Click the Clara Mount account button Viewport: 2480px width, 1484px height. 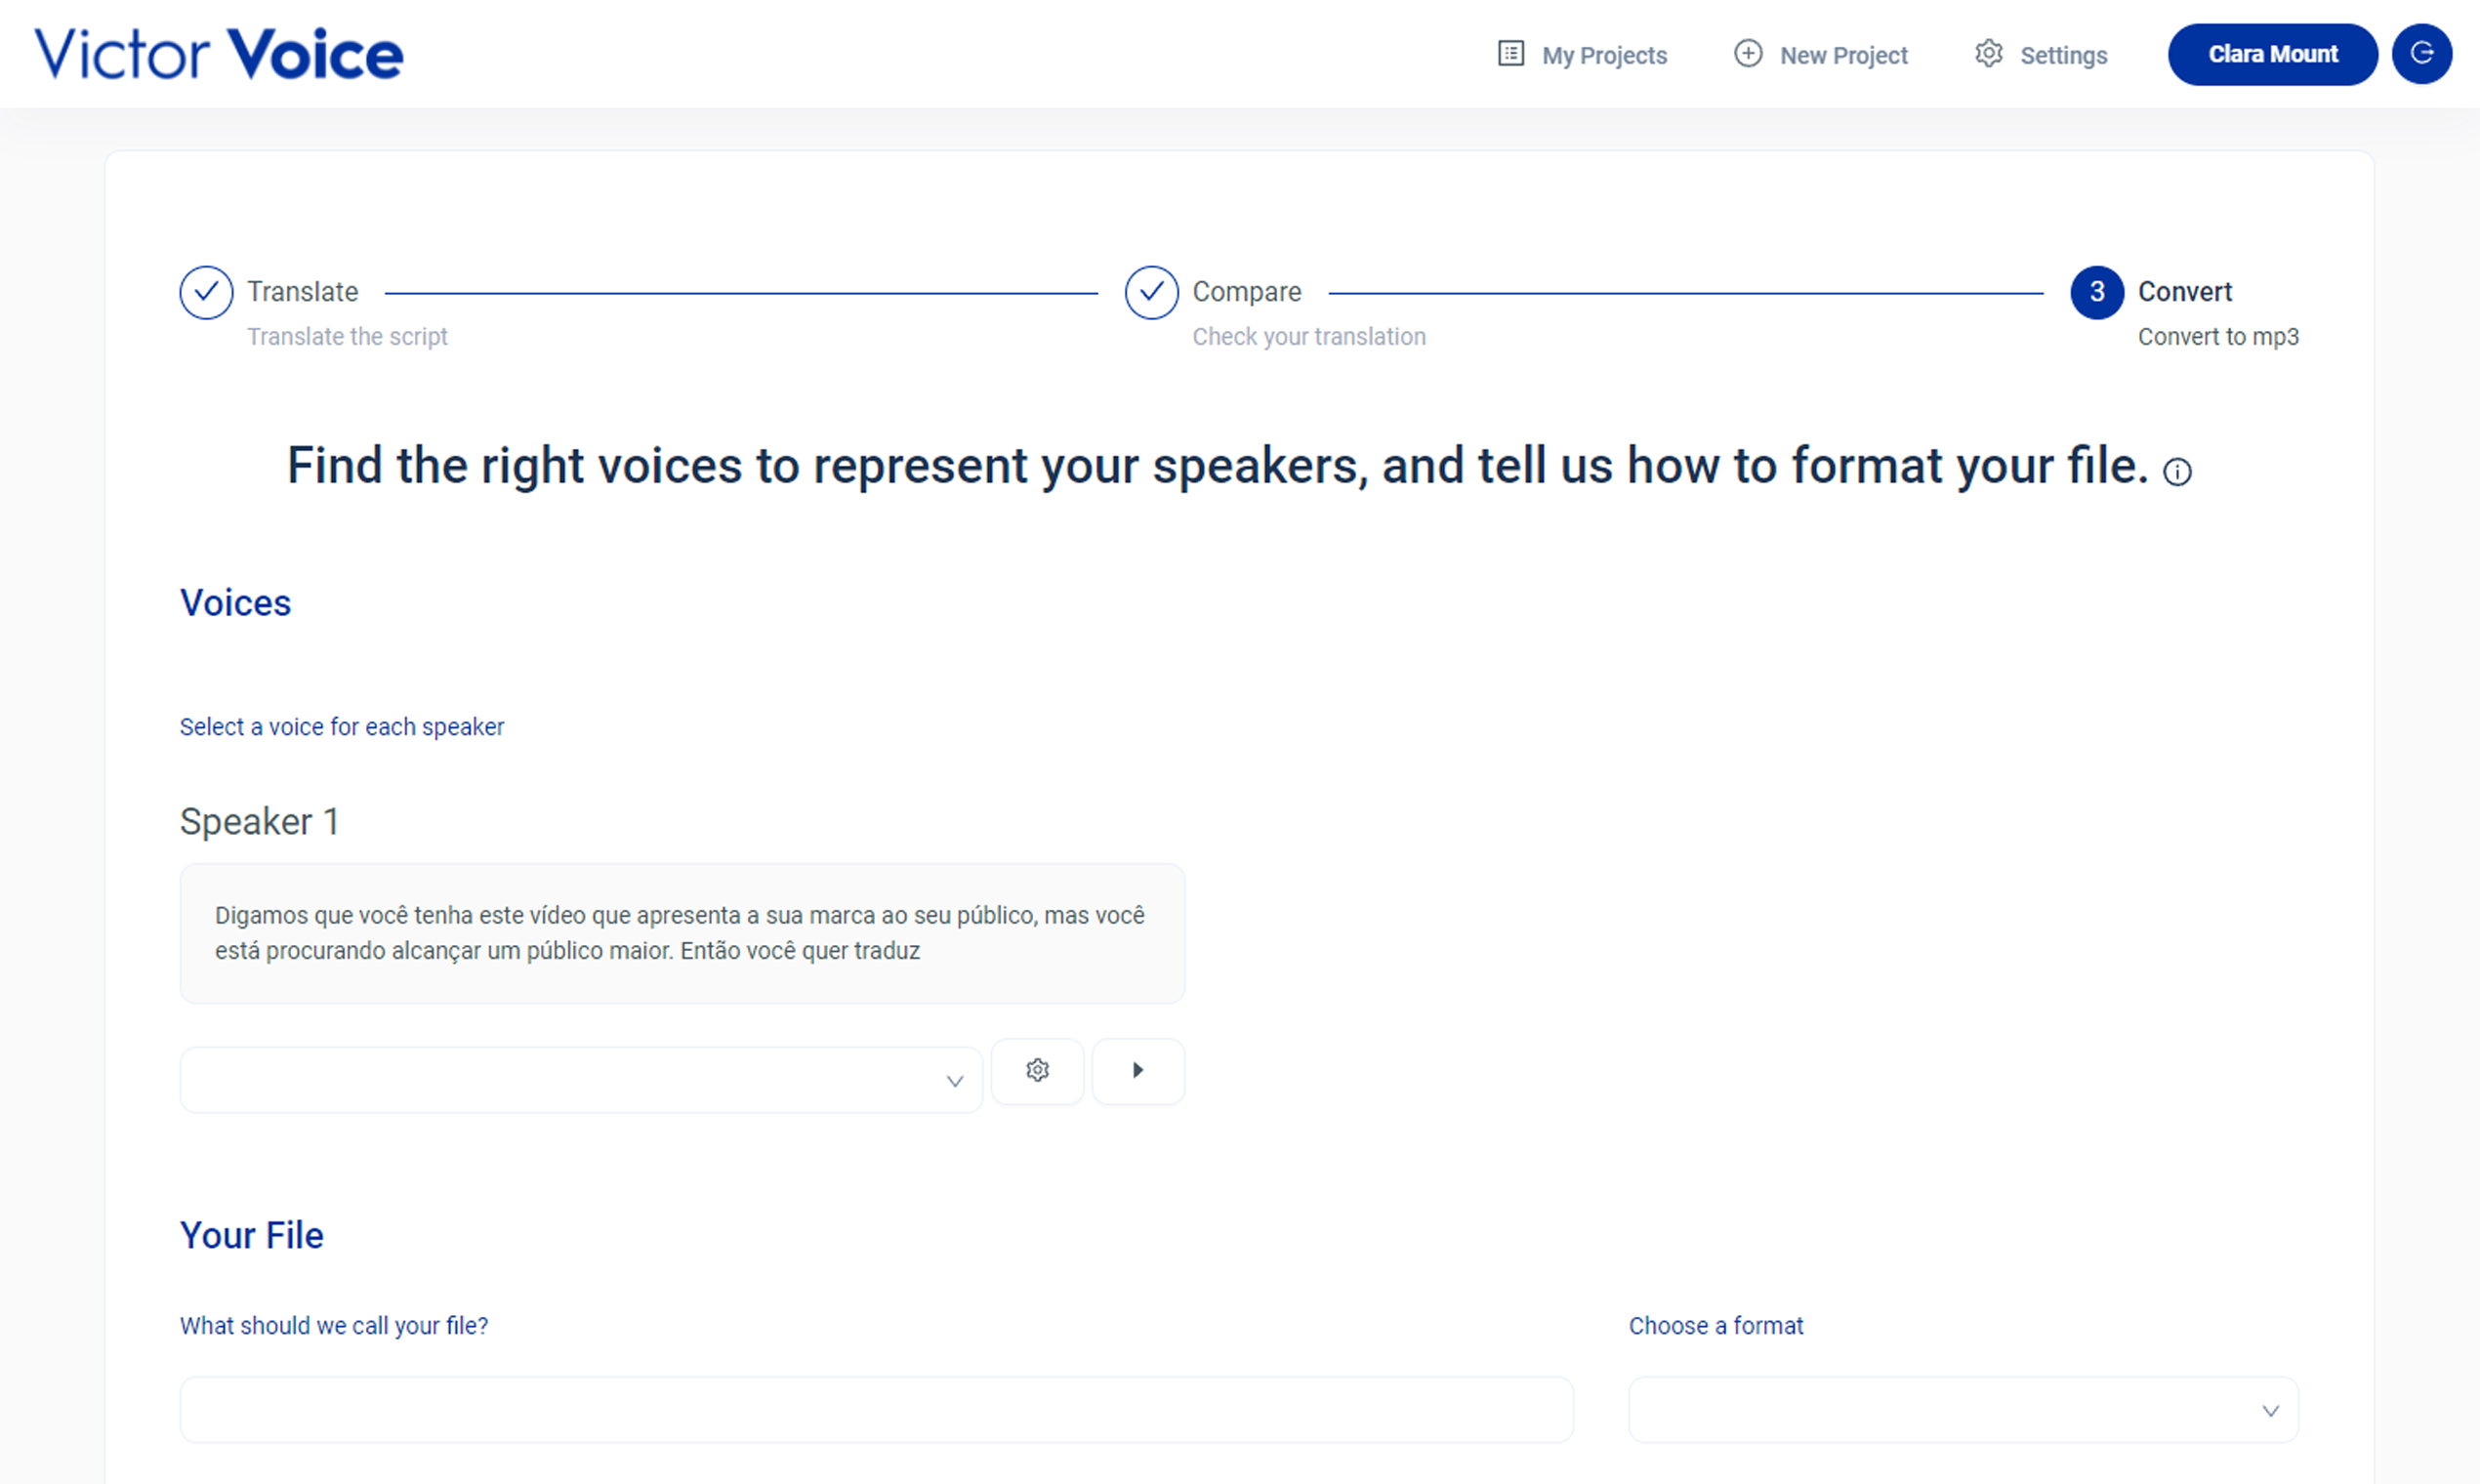coord(2271,54)
